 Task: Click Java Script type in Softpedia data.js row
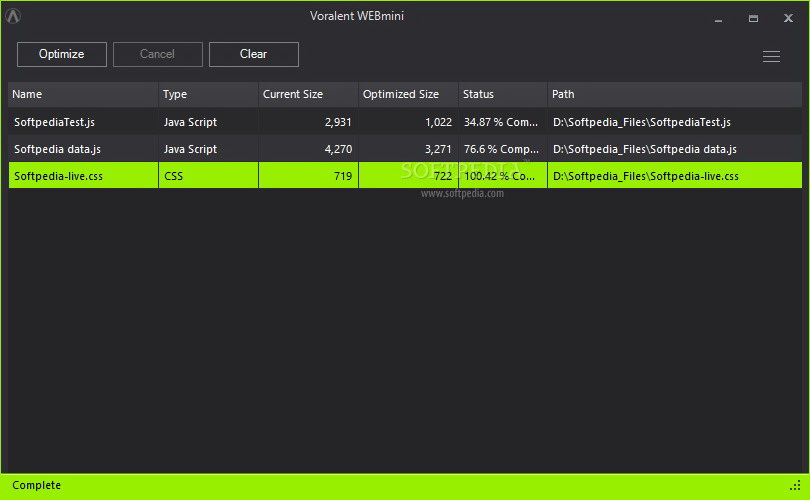190,149
